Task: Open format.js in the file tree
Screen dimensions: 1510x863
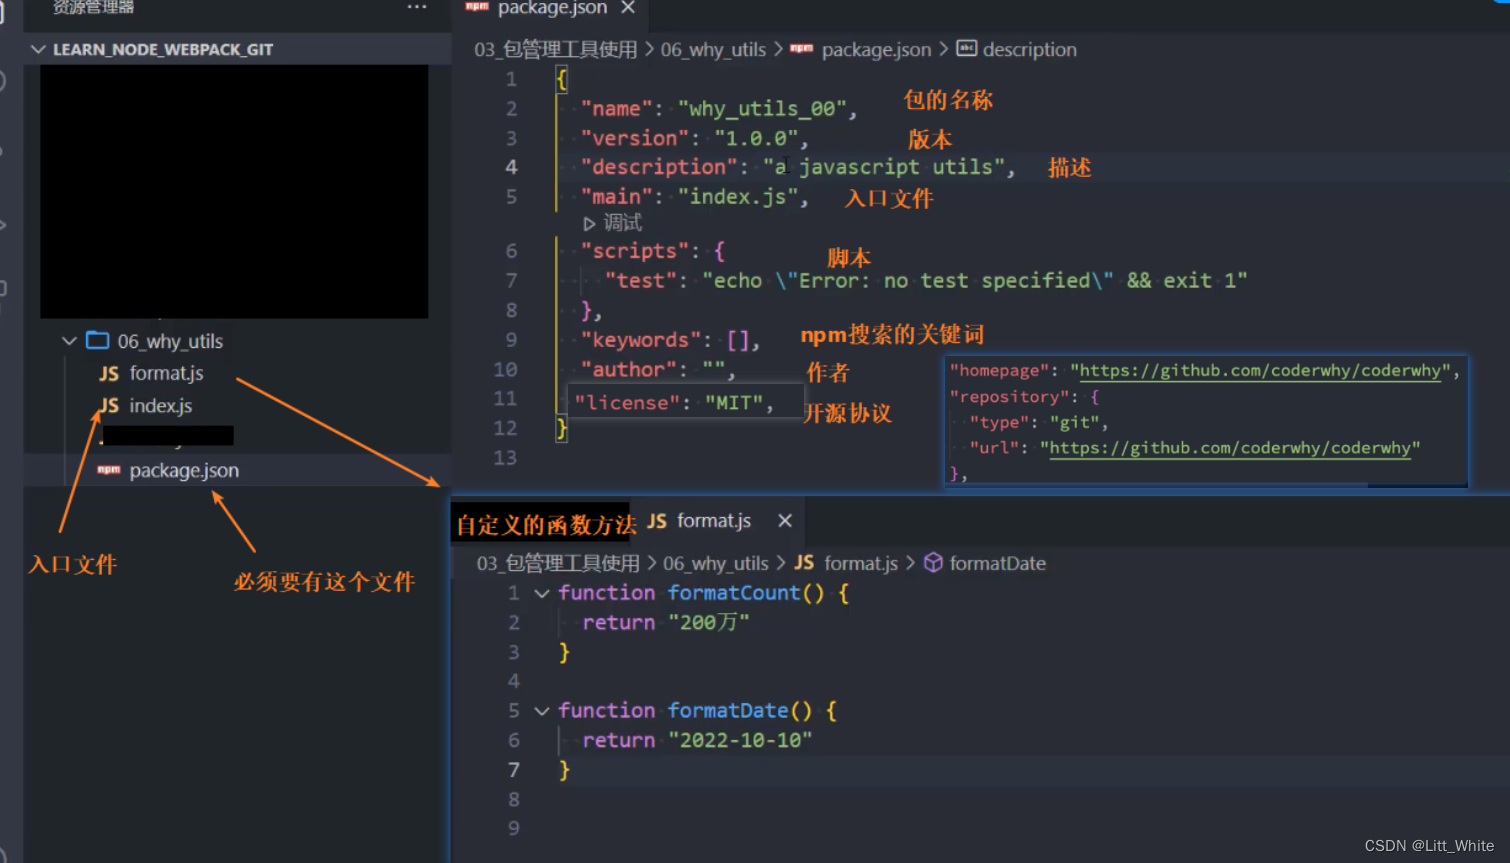Action: [x=166, y=373]
